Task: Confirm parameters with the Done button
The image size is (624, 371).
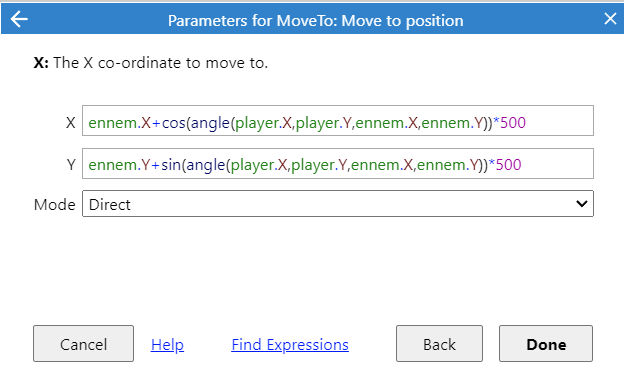Action: tap(546, 344)
